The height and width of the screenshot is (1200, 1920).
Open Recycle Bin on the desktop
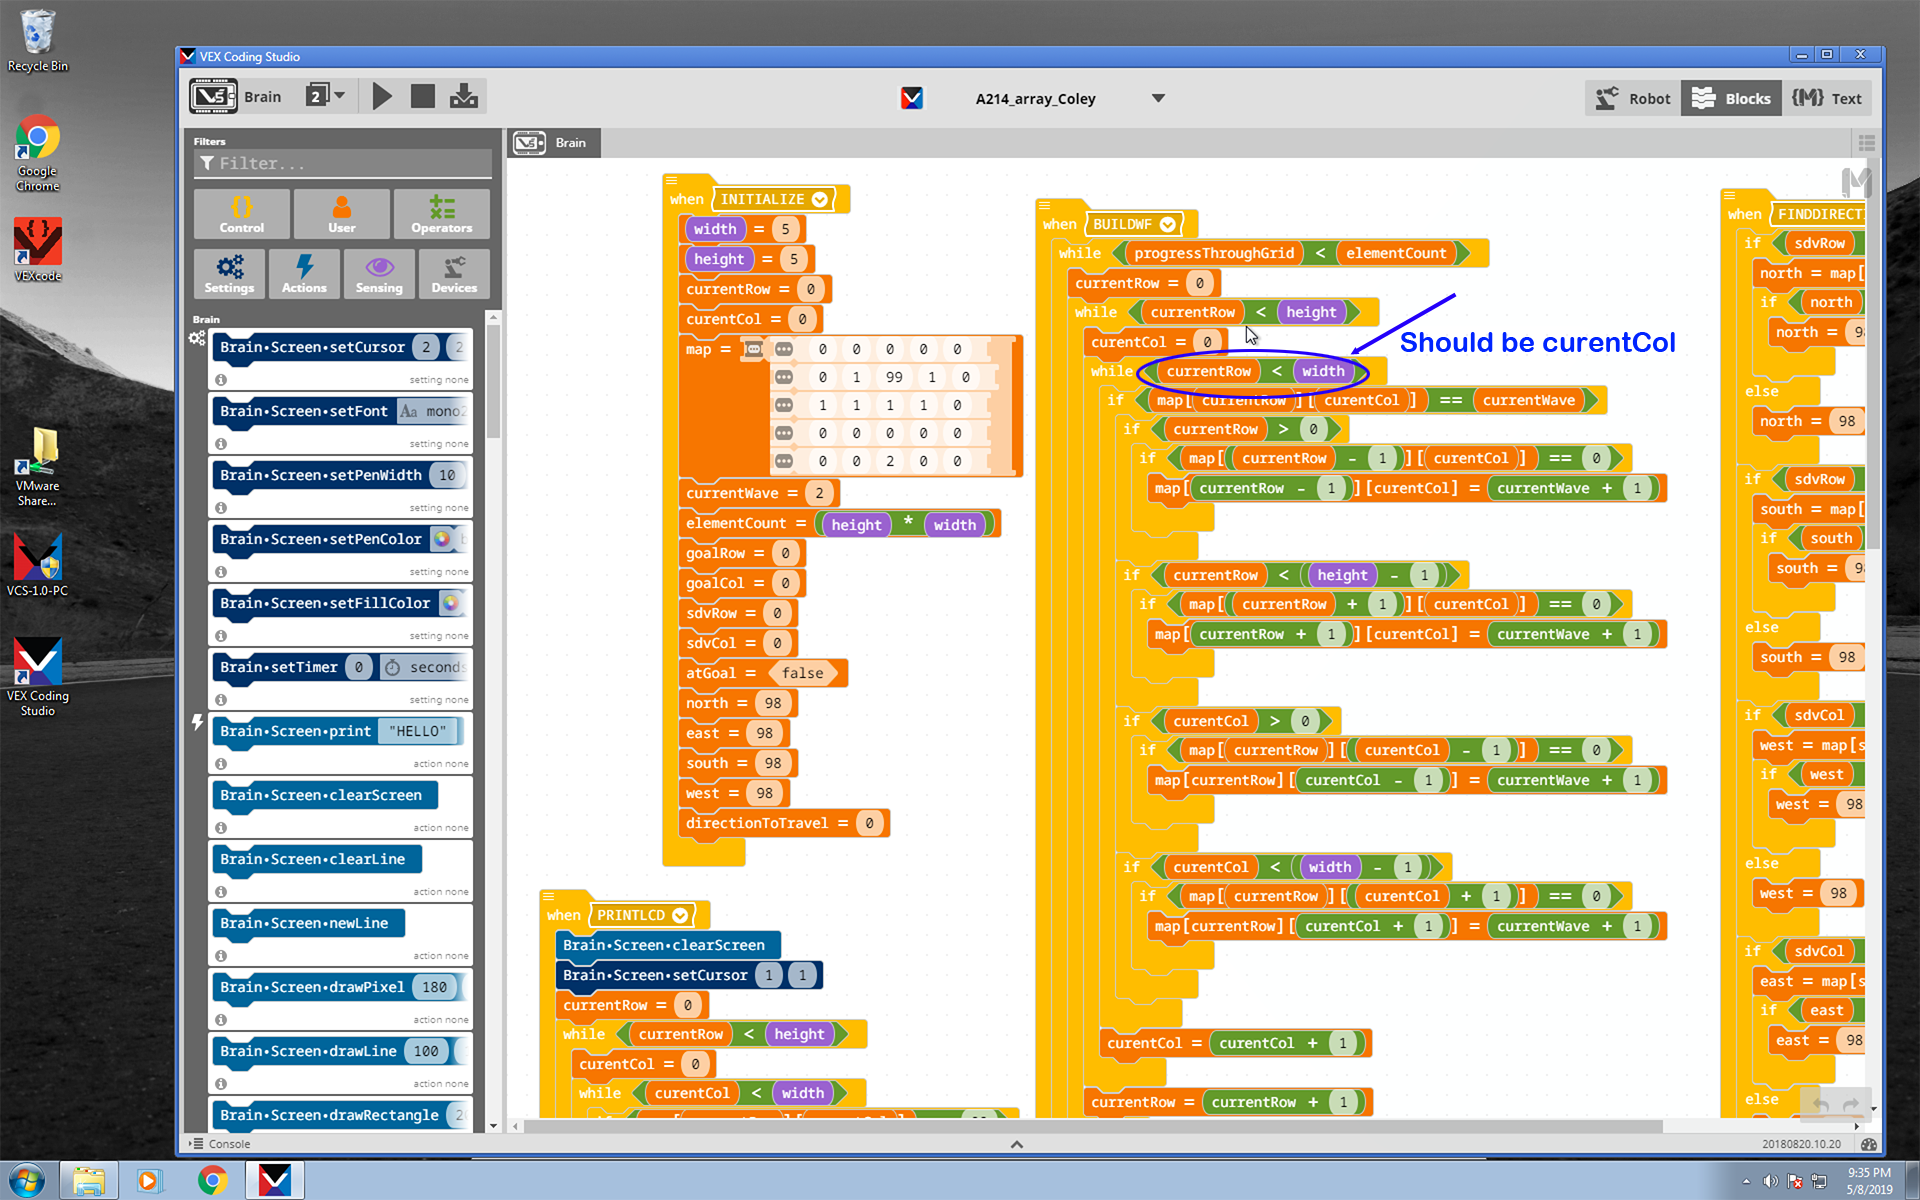37,42
